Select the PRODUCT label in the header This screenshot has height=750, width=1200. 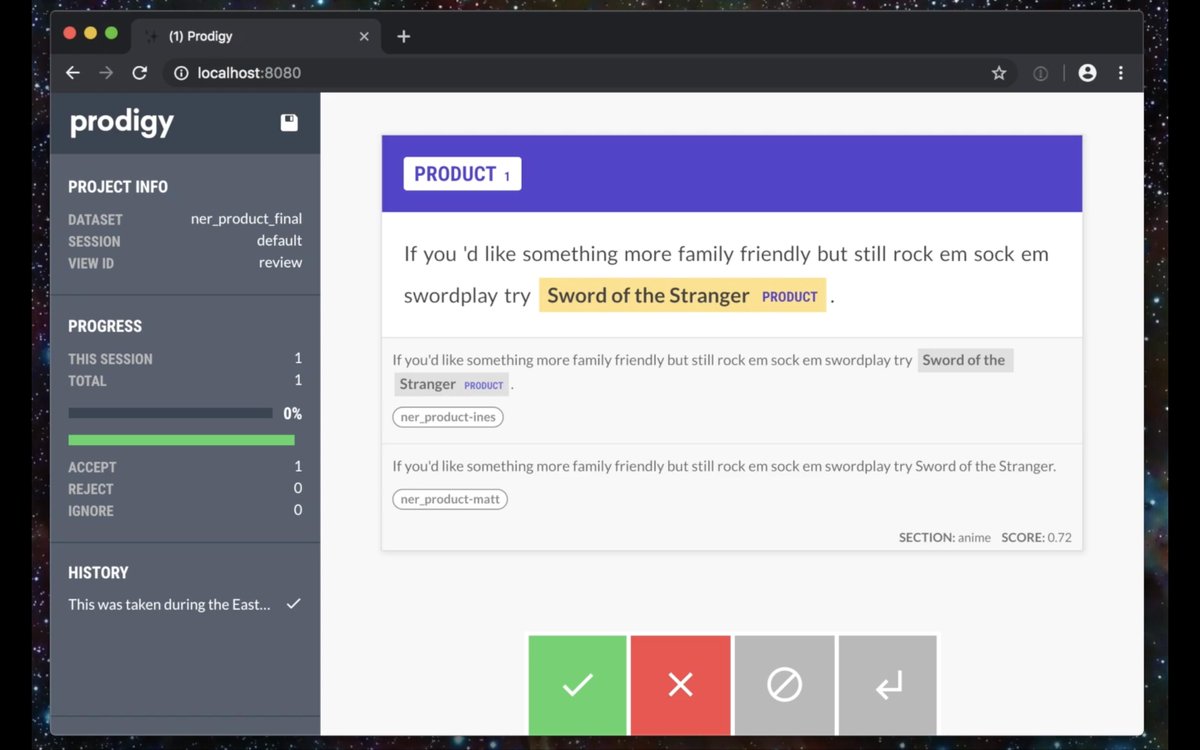coord(462,174)
